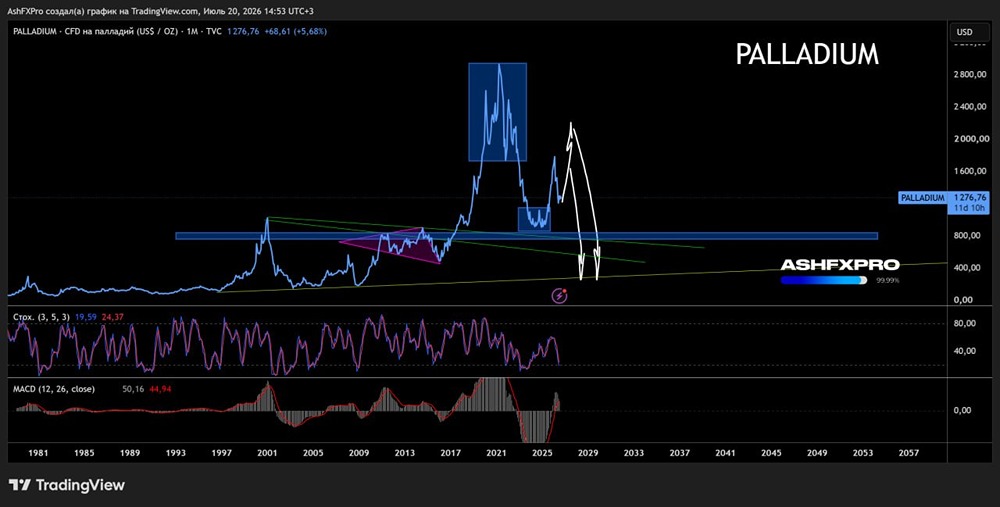Click the ASHFXPRO logo watermark

click(x=839, y=265)
